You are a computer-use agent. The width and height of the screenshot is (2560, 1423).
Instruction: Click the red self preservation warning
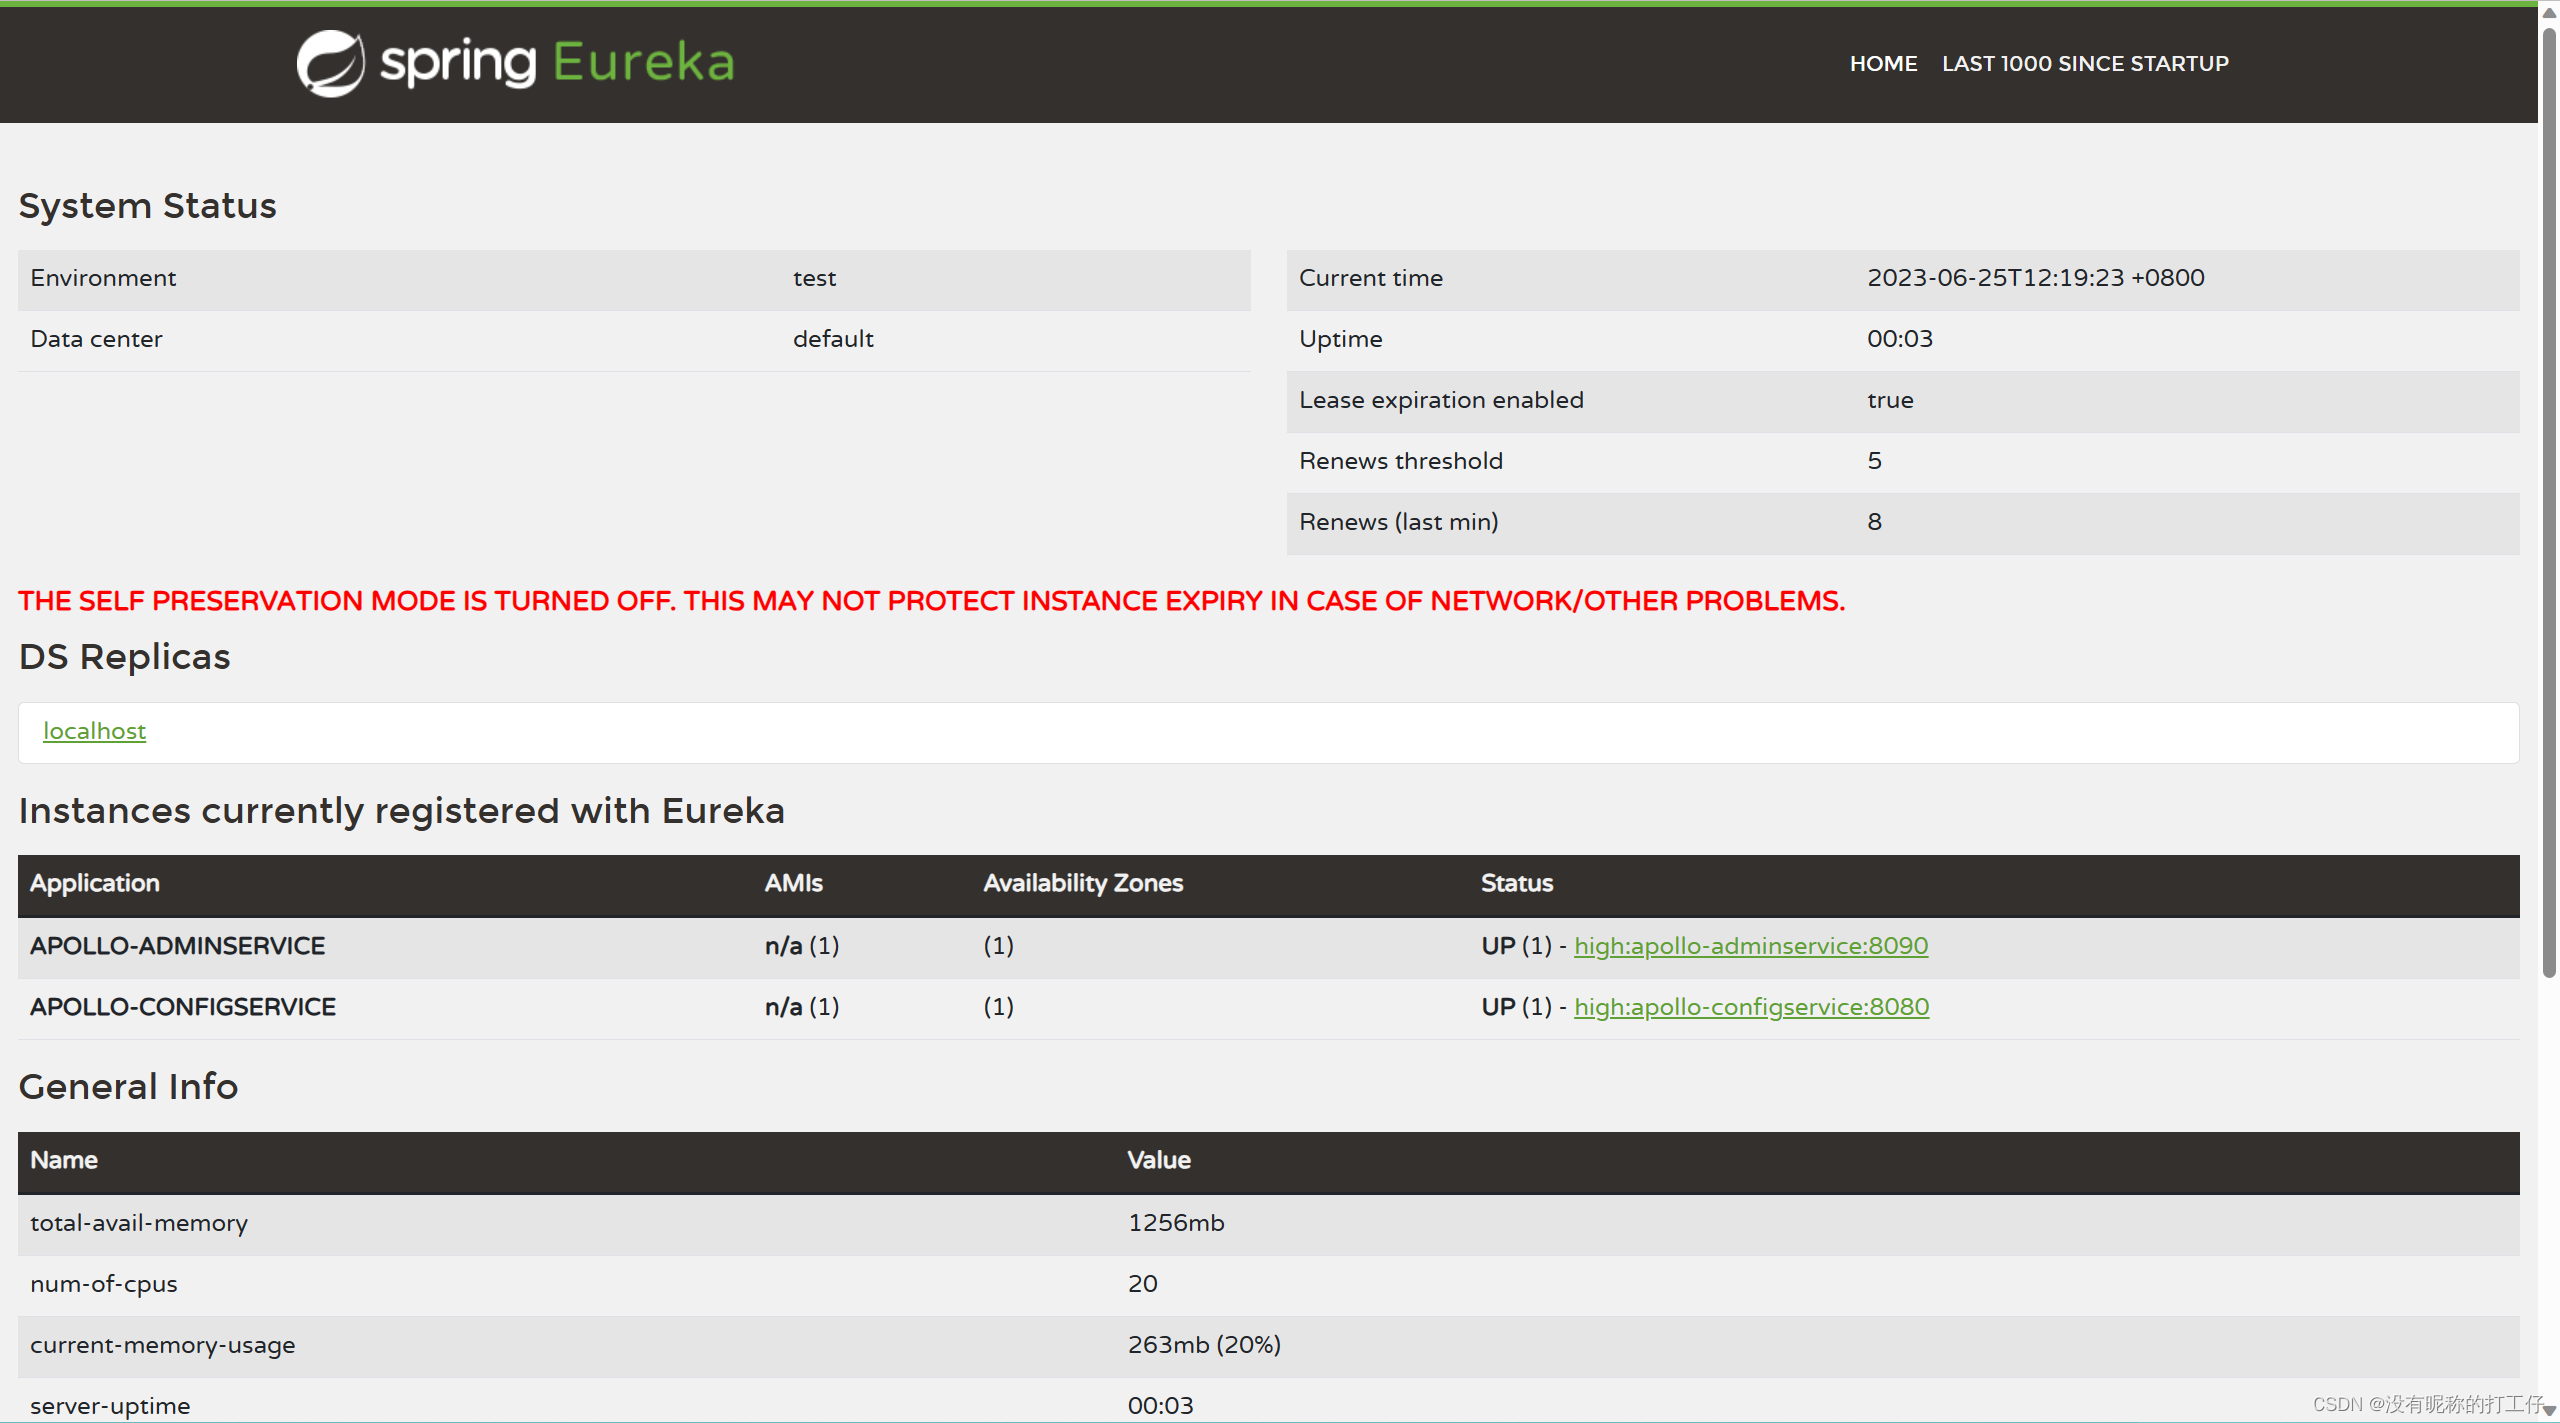(x=930, y=601)
